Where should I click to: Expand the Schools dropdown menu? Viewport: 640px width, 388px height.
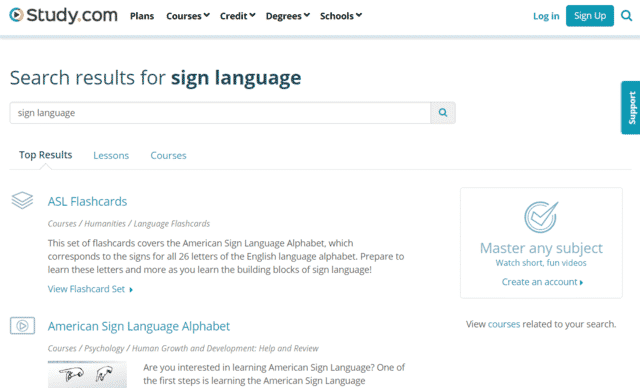tap(341, 16)
